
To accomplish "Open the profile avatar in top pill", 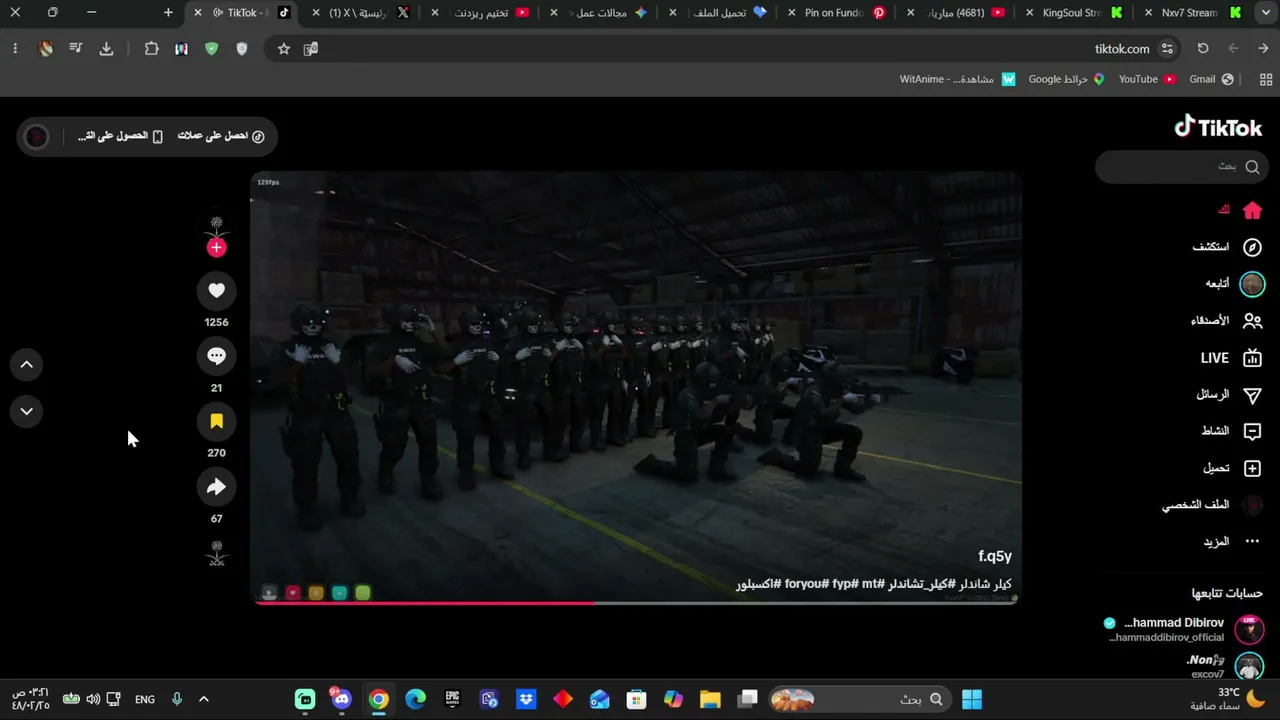I will click(36, 136).
